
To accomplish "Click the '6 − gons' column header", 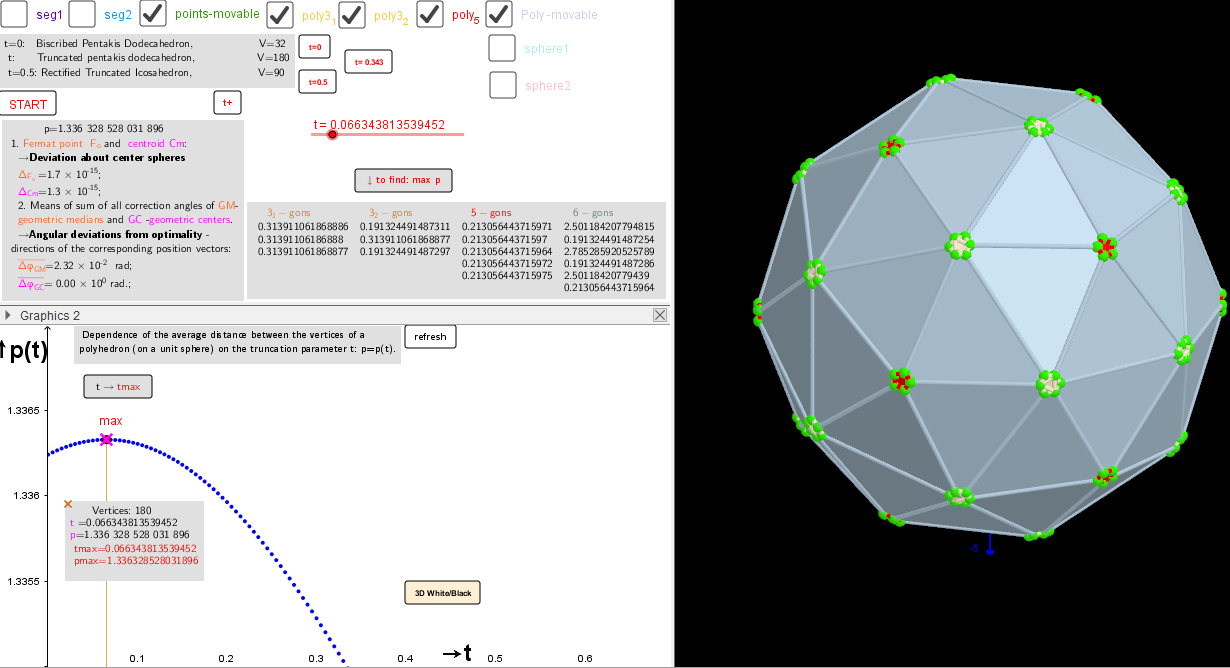I will point(594,213).
